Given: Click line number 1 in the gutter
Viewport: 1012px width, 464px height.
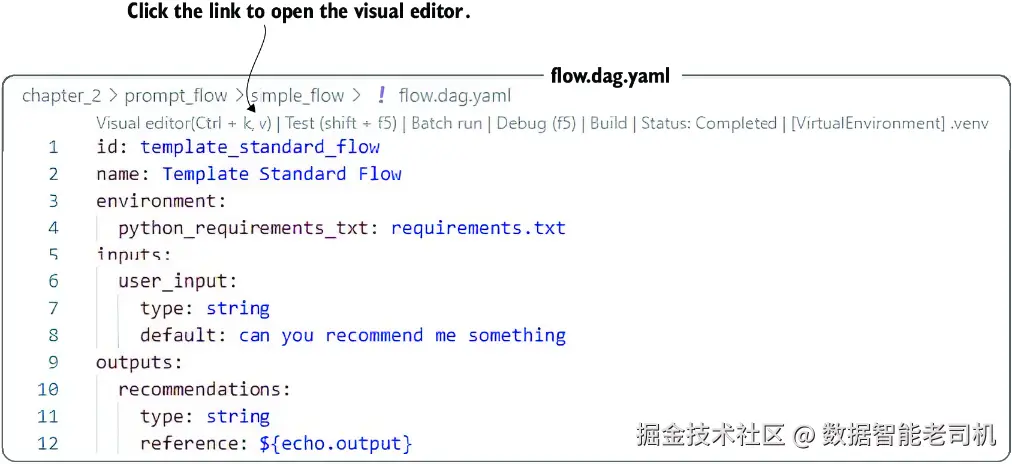Looking at the screenshot, I should pos(53,147).
